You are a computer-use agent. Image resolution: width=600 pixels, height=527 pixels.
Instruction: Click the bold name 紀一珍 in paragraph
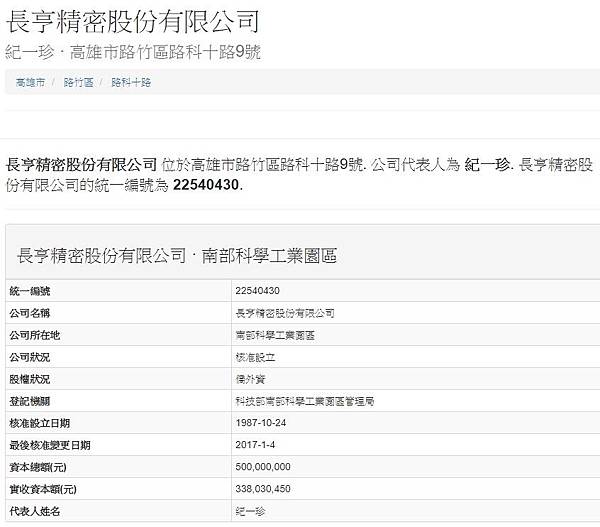(x=487, y=165)
